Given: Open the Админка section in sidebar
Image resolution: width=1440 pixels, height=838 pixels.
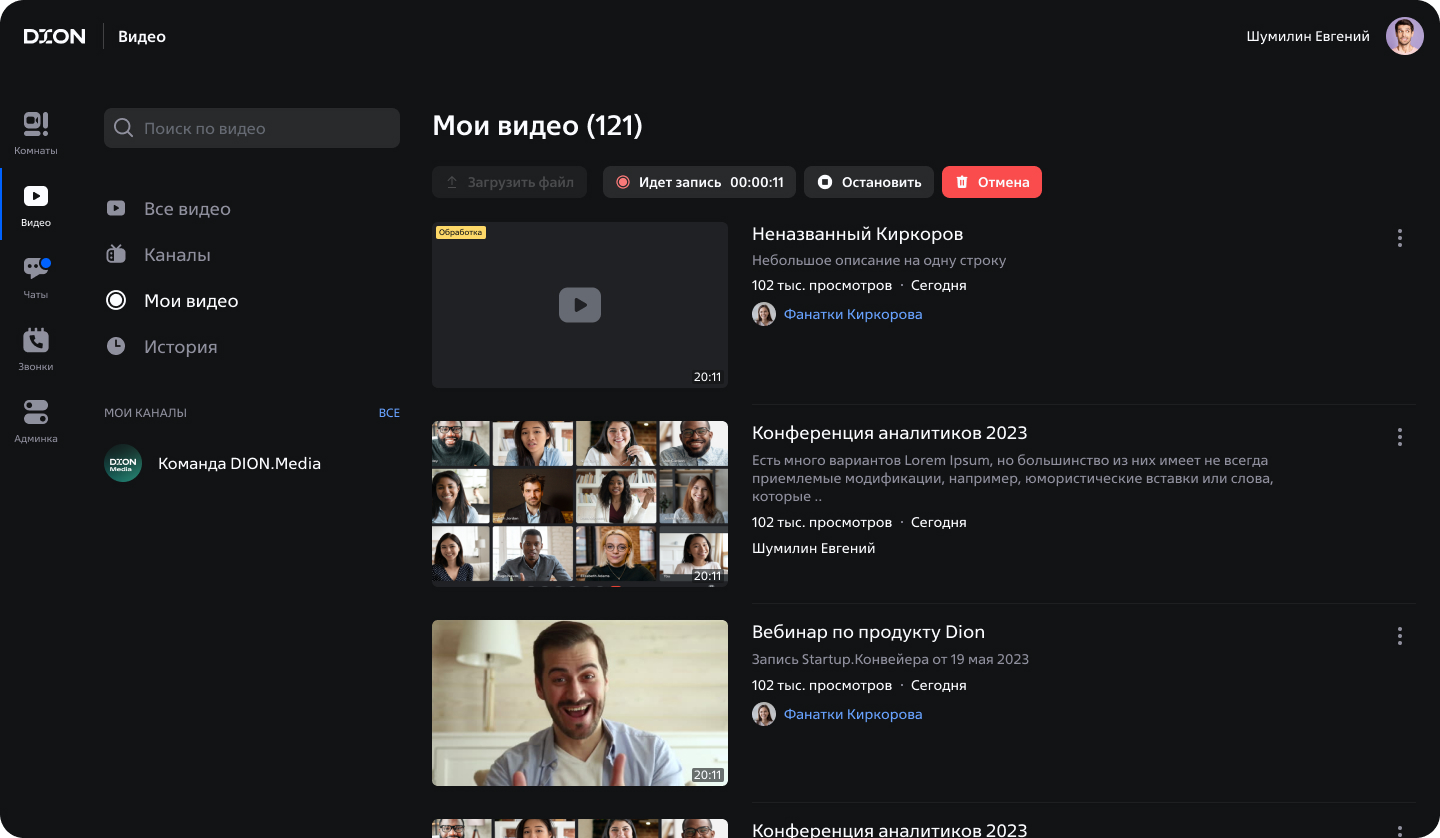Looking at the screenshot, I should click(36, 421).
